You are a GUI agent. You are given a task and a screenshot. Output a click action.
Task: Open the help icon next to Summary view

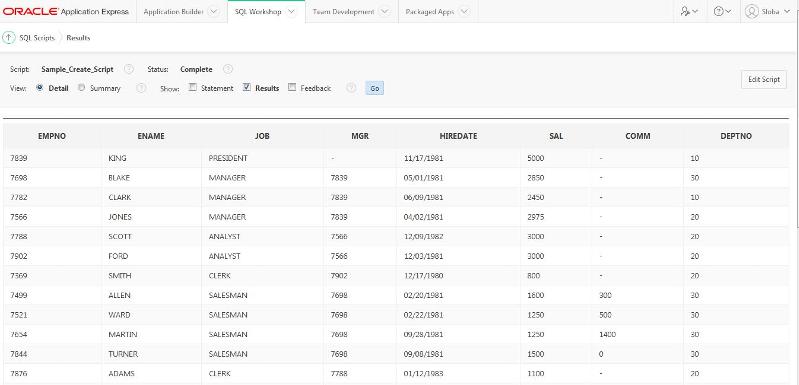[x=141, y=88]
